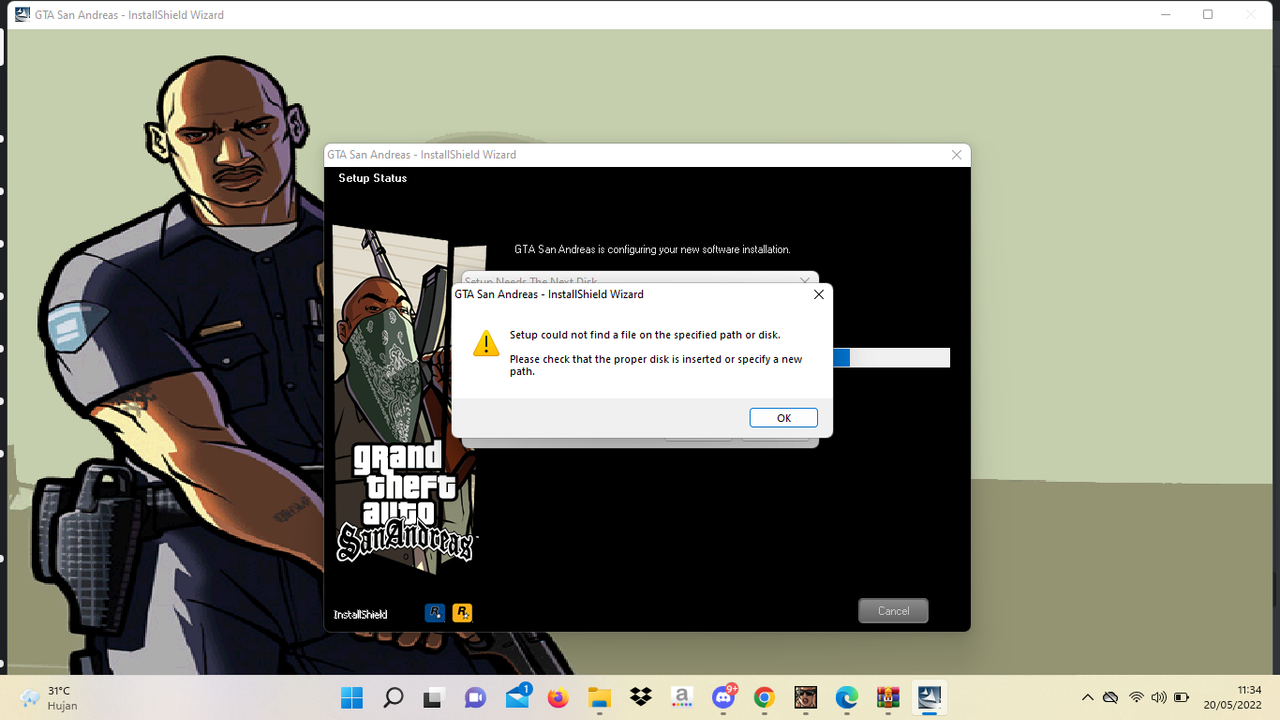Open the Chat app from the taskbar
1280x720 pixels.
point(475,697)
